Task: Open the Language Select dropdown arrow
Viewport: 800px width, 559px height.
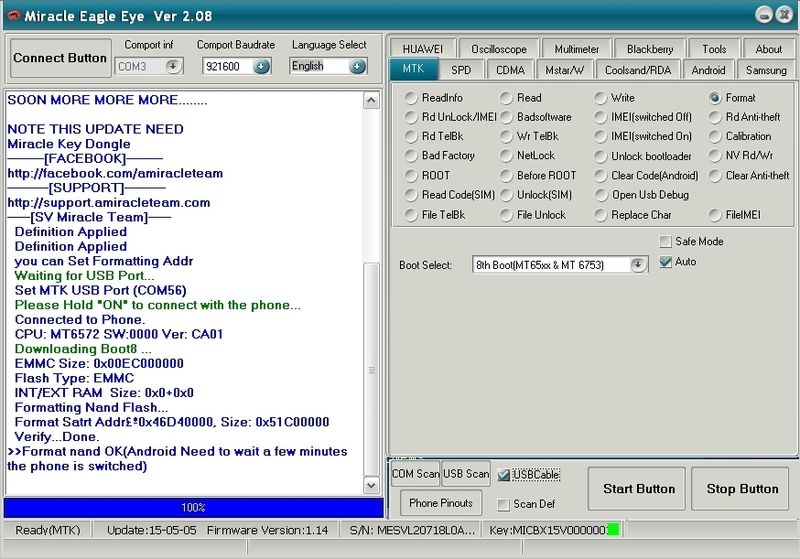Action: pos(357,66)
